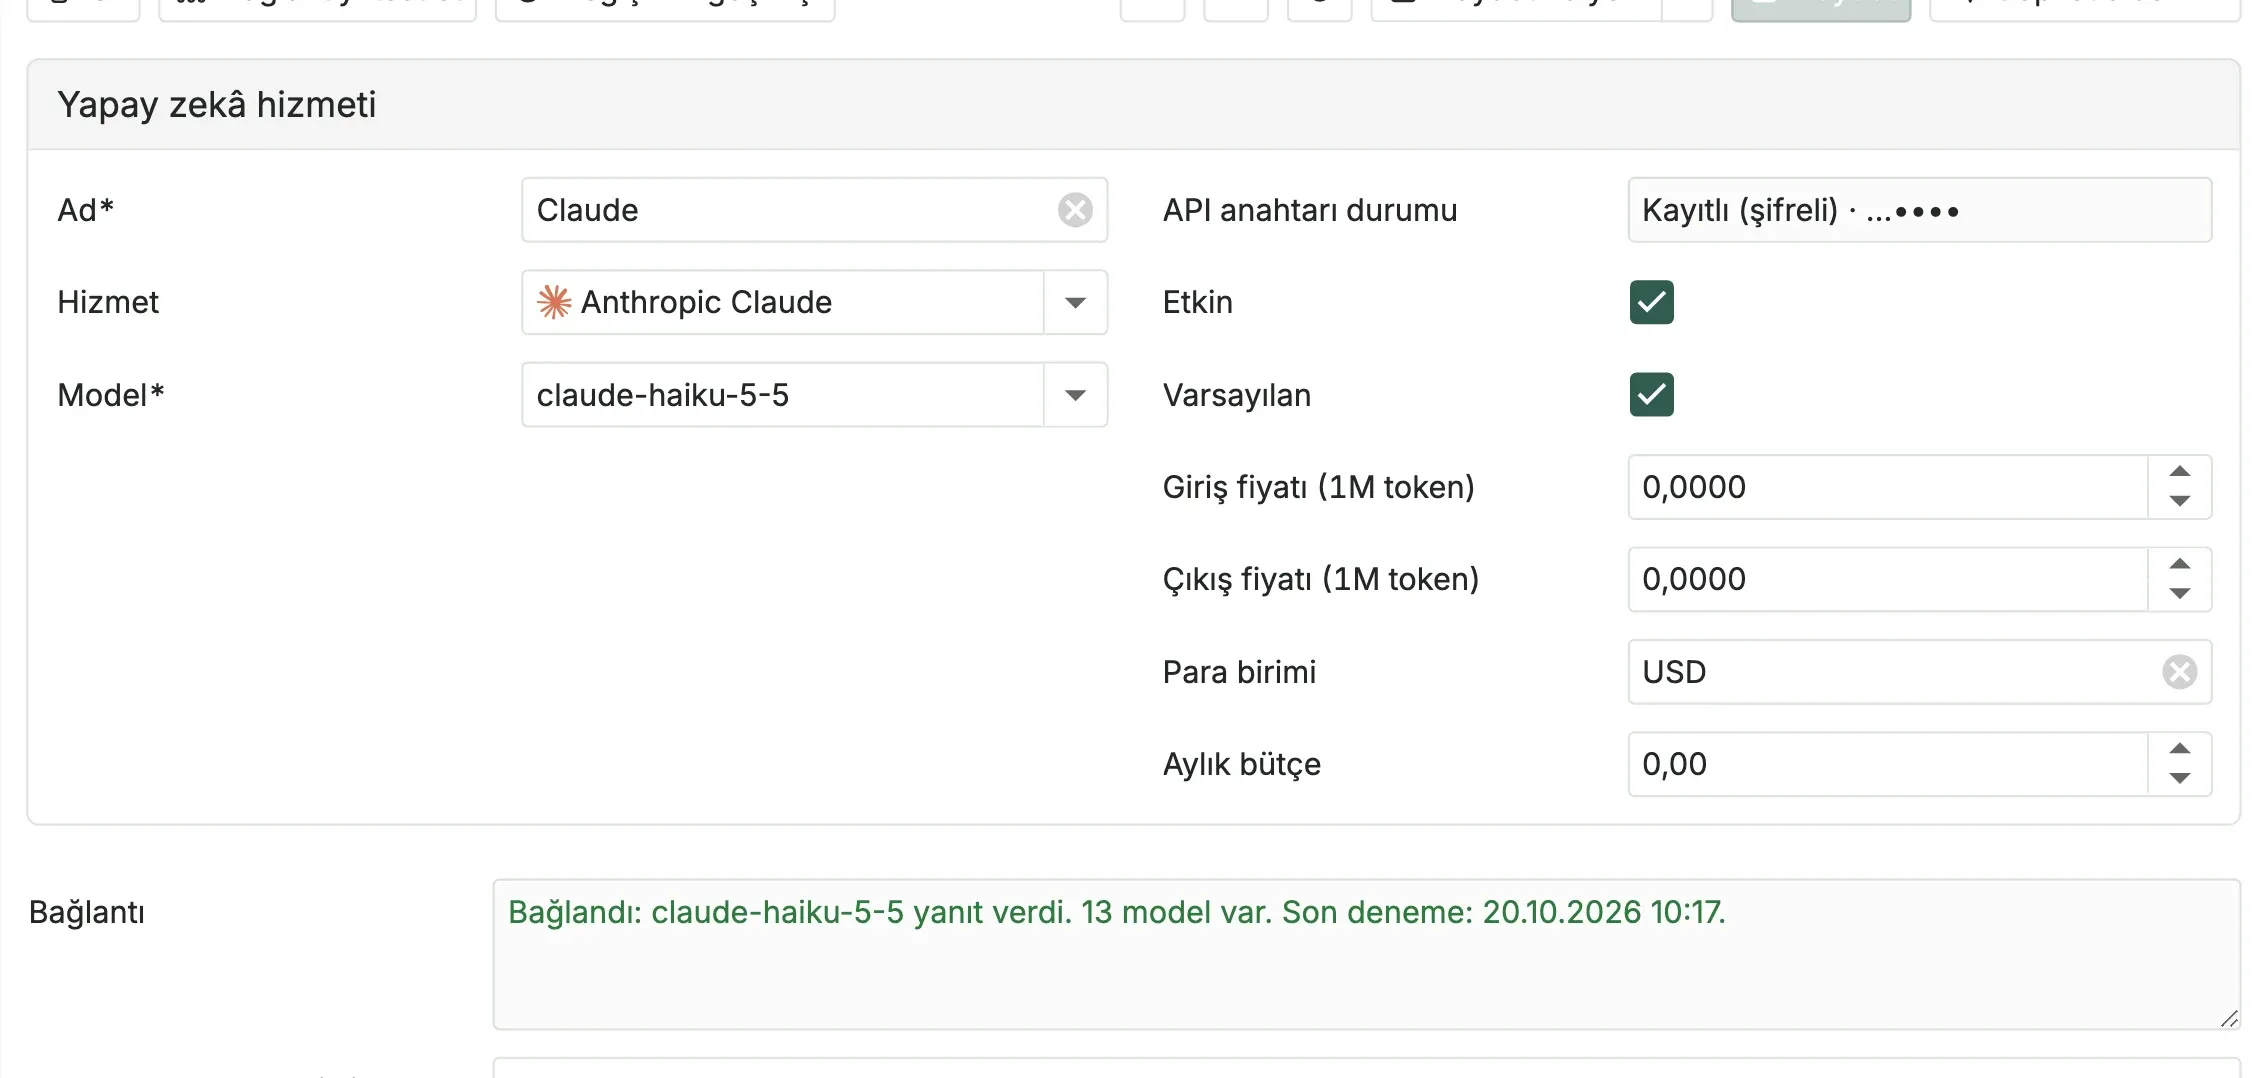The width and height of the screenshot is (2268, 1078).
Task: Step down the Aylık bütçe value
Action: (x=2180, y=778)
